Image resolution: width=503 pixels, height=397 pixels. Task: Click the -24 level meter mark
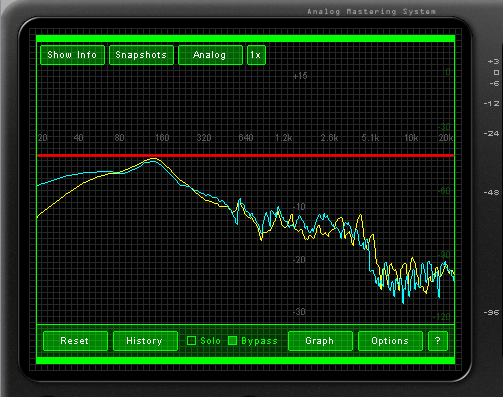coord(491,133)
